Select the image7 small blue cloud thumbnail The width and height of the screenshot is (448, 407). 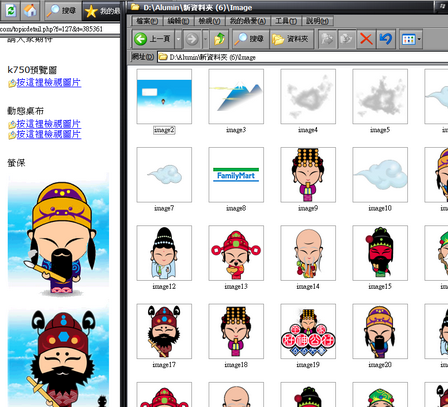click(x=164, y=175)
